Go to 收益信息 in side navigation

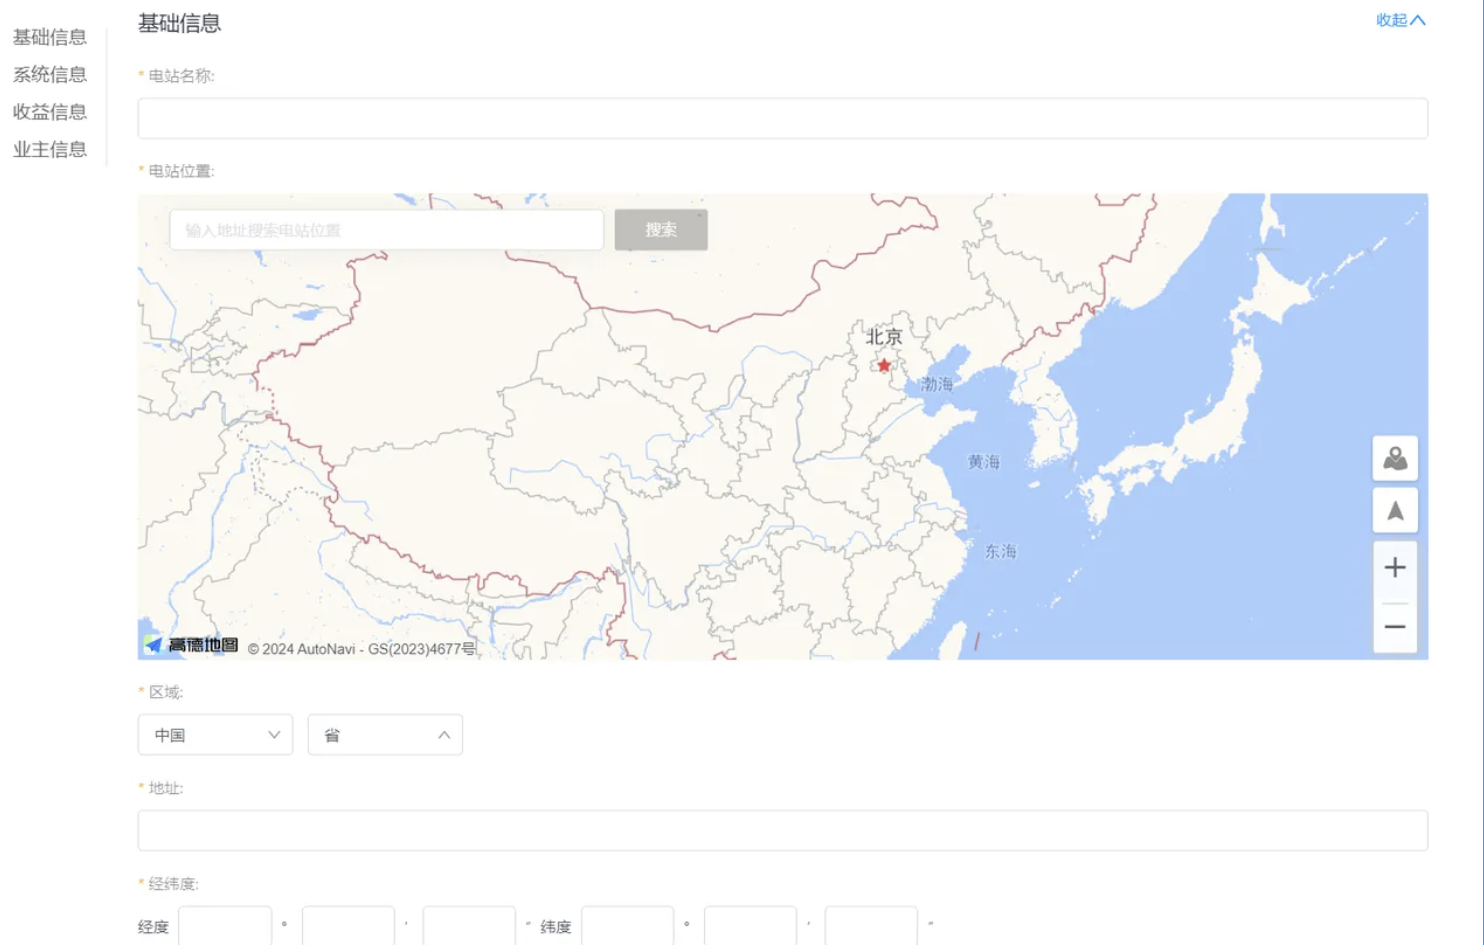[x=49, y=112]
